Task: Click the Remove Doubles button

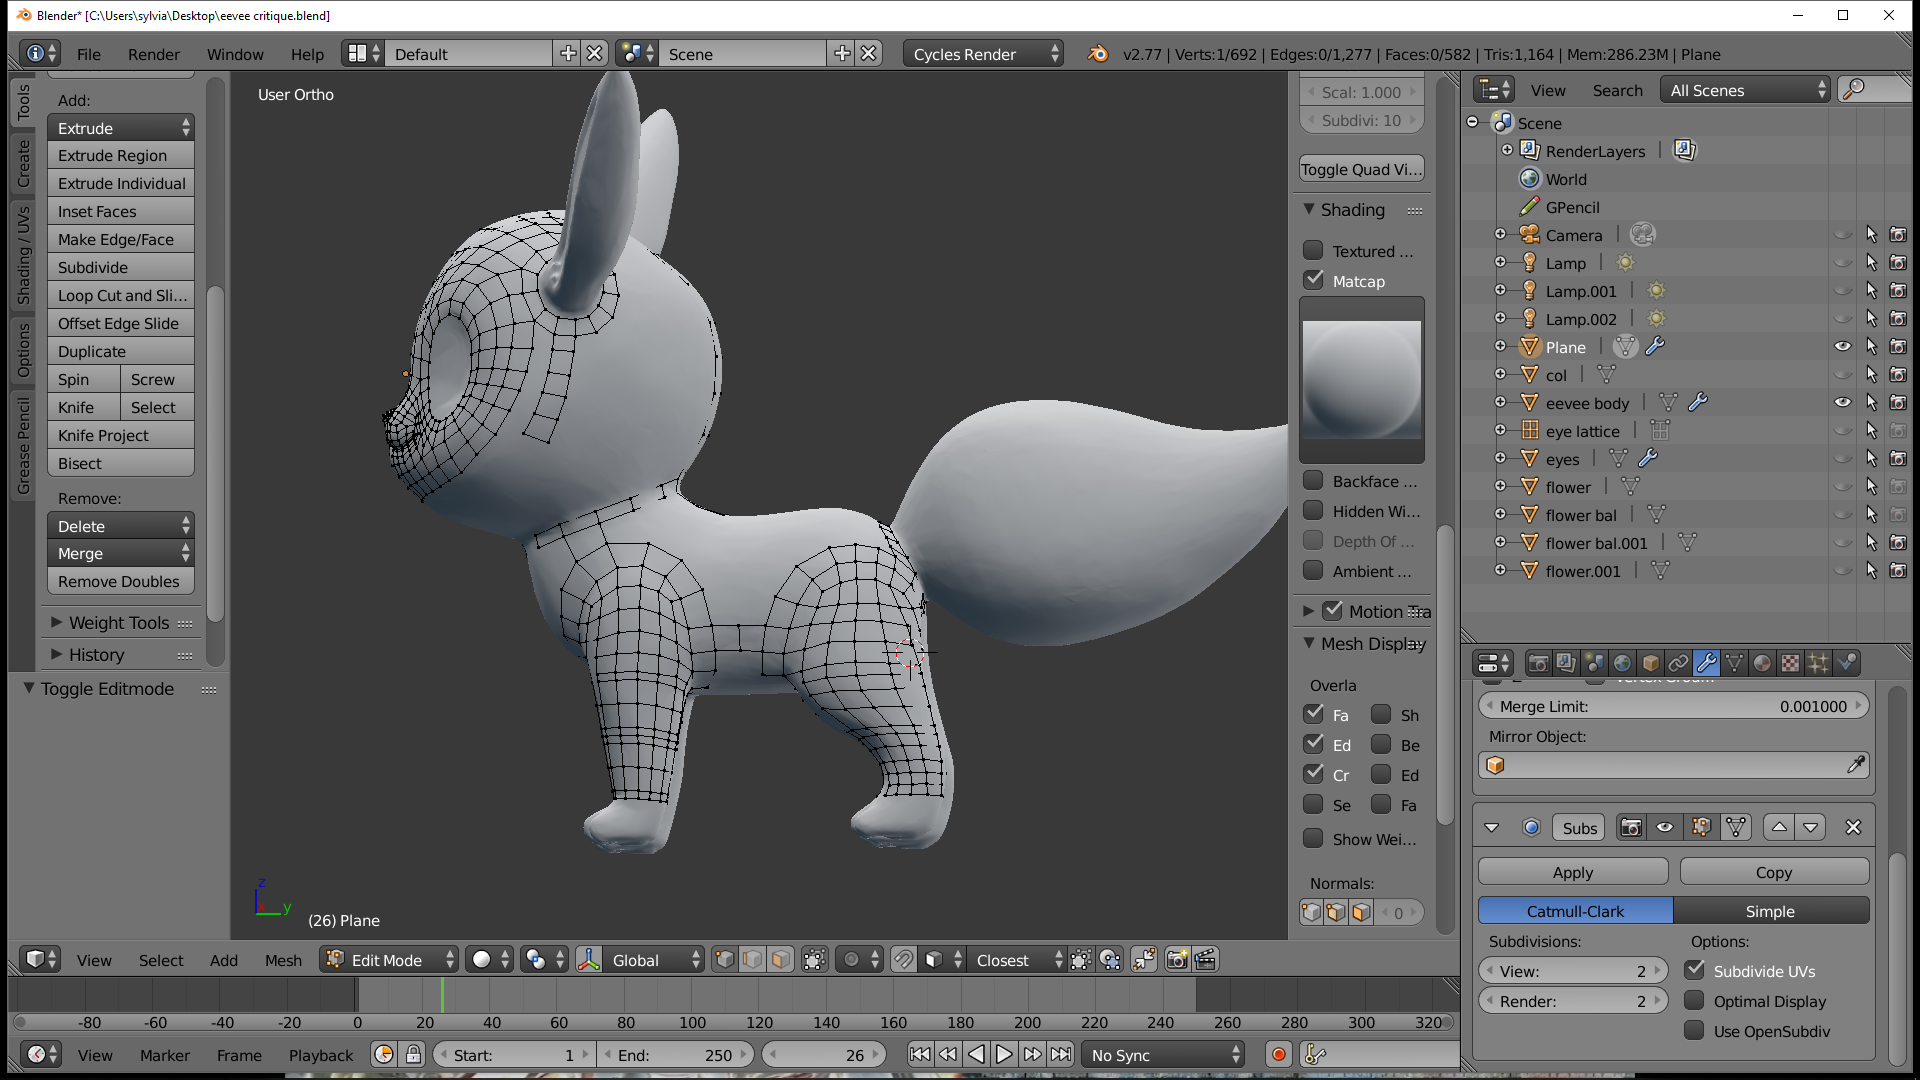Action: point(119,582)
